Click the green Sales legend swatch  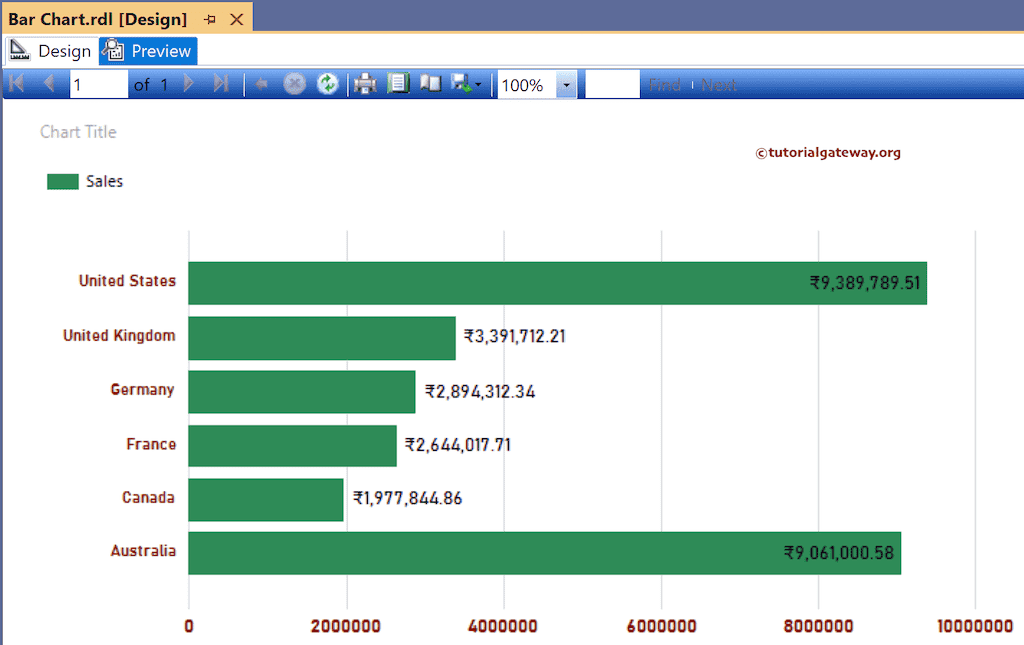pos(61,181)
